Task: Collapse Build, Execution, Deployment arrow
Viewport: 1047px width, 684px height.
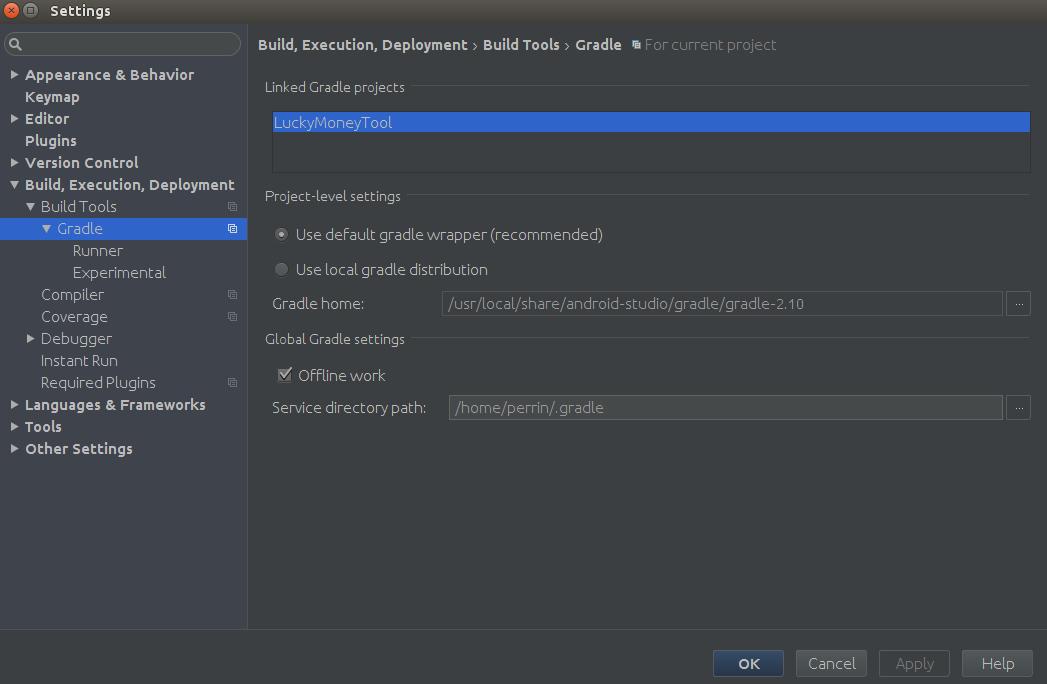Action: 14,185
